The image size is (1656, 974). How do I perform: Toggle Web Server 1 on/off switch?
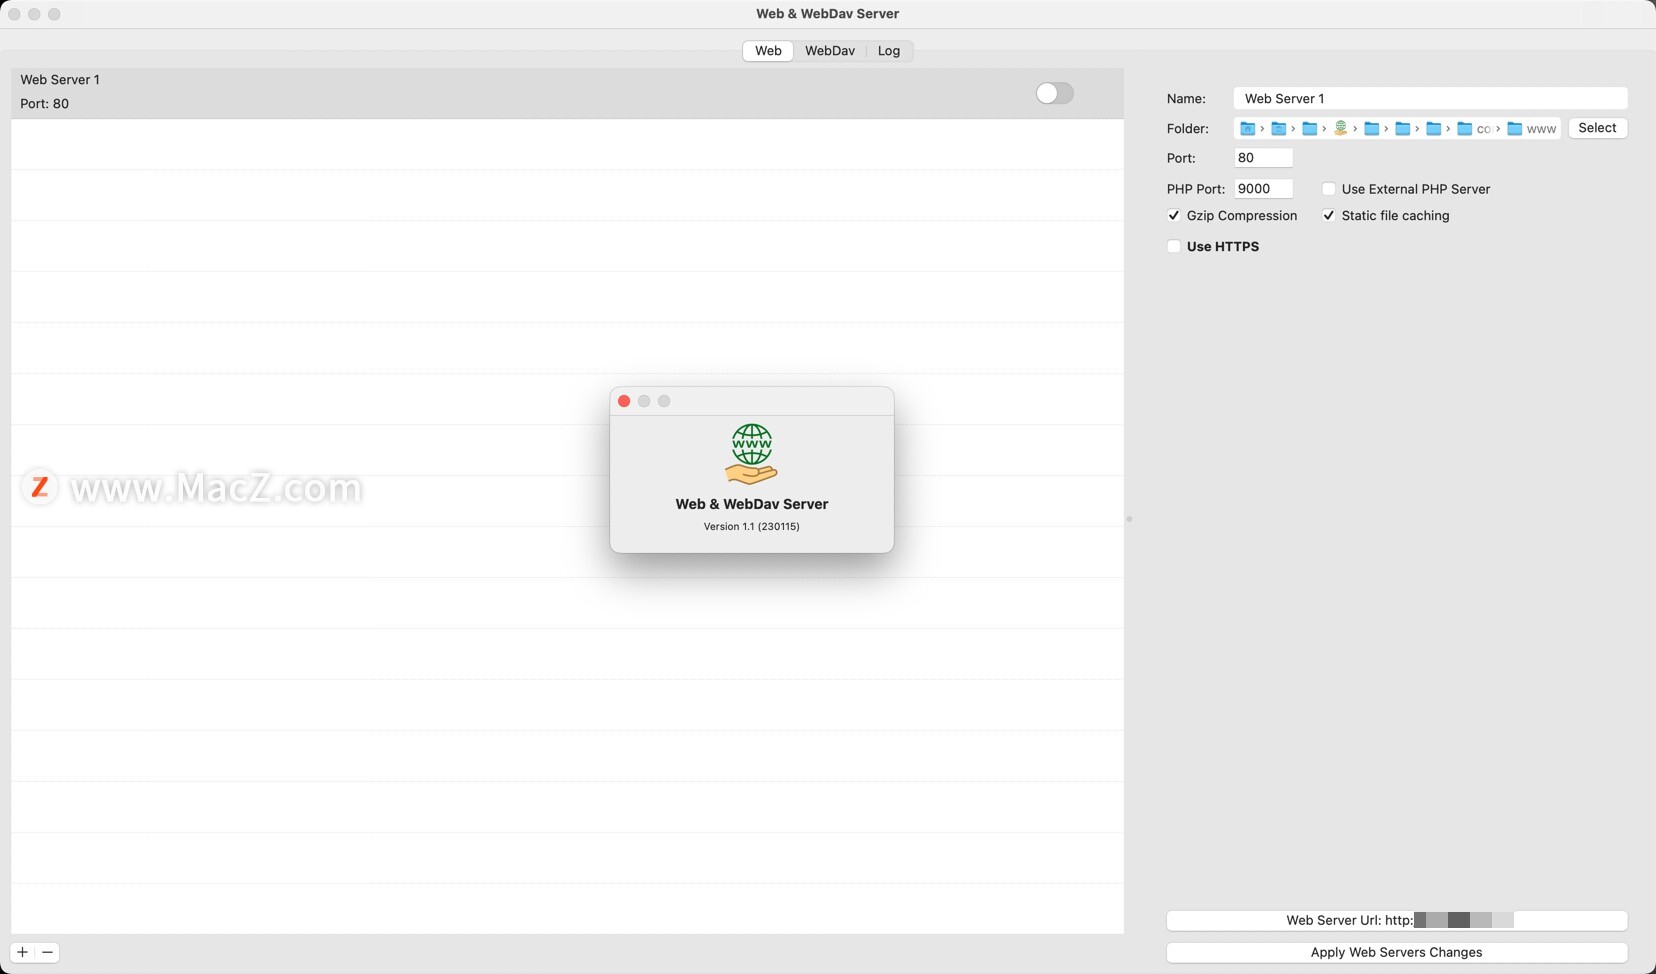pyautogui.click(x=1054, y=93)
